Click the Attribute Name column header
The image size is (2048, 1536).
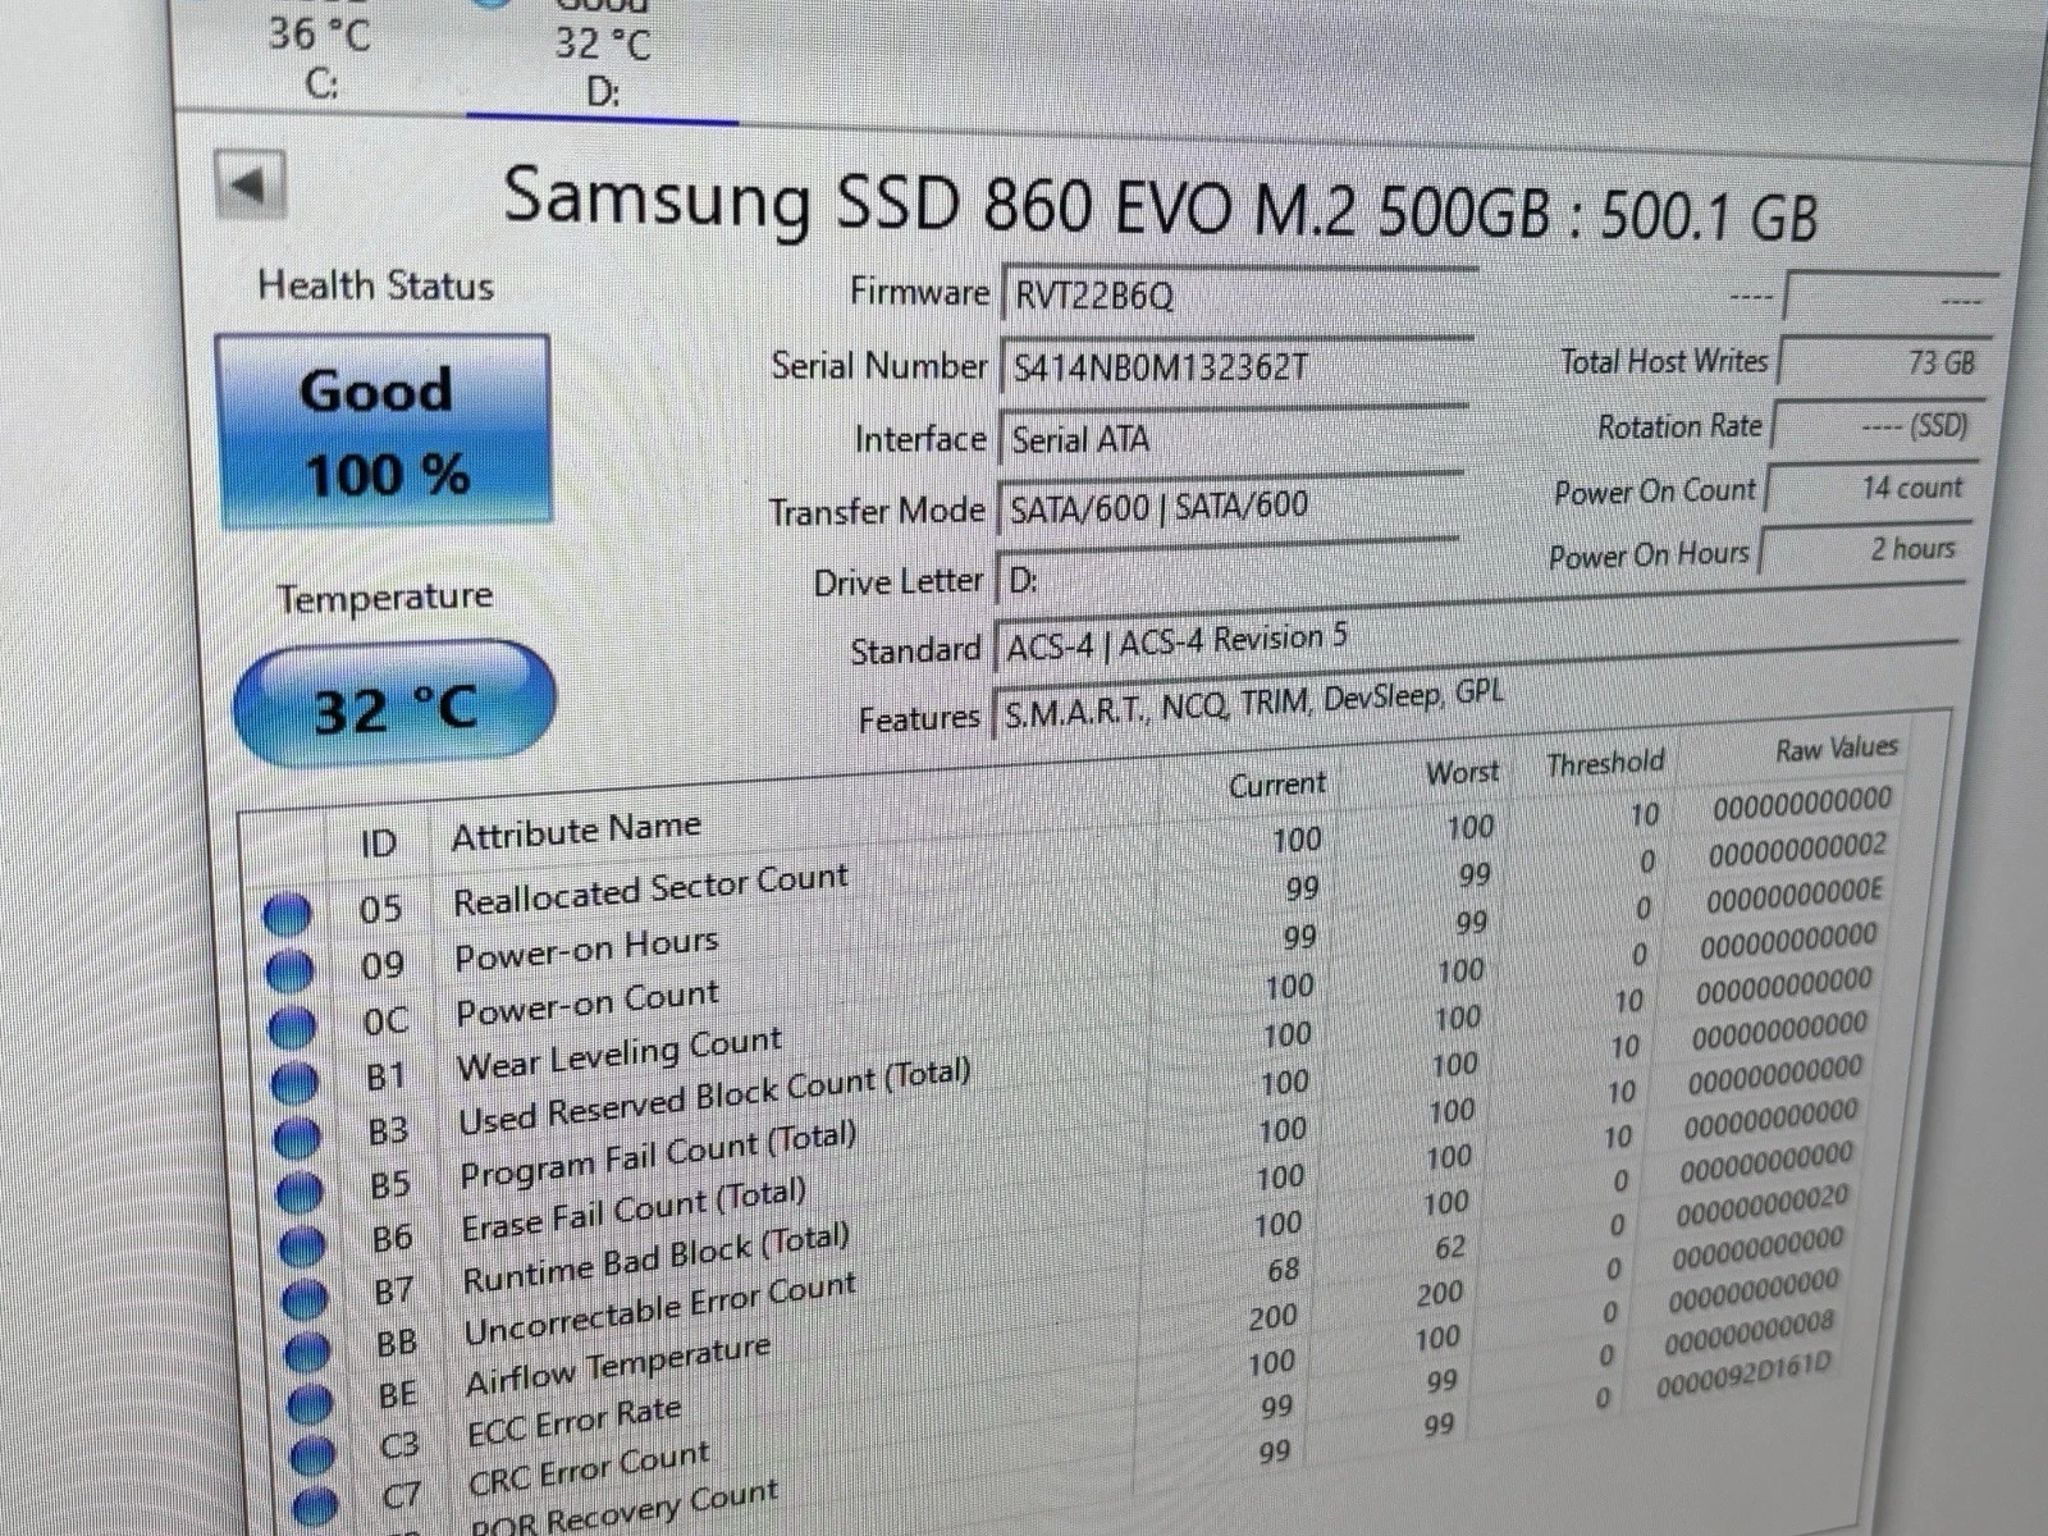click(x=576, y=831)
